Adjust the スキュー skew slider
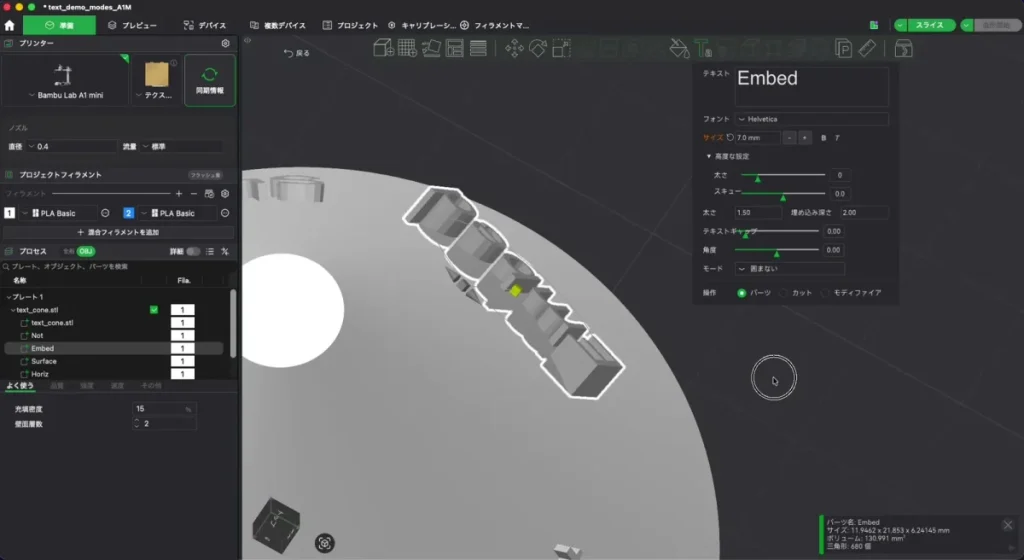The width and height of the screenshot is (1024, 560). pos(783,194)
